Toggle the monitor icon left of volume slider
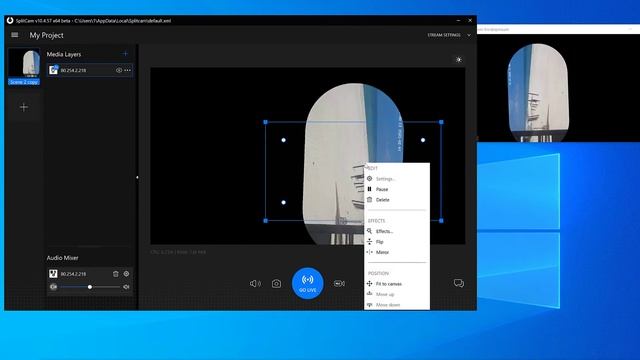The width and height of the screenshot is (640, 360). point(53,287)
